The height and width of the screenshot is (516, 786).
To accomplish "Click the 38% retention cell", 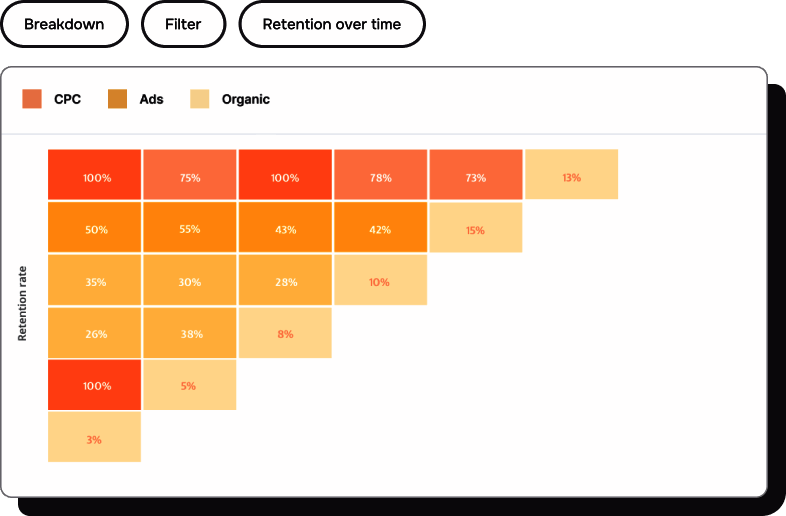I will [x=190, y=334].
